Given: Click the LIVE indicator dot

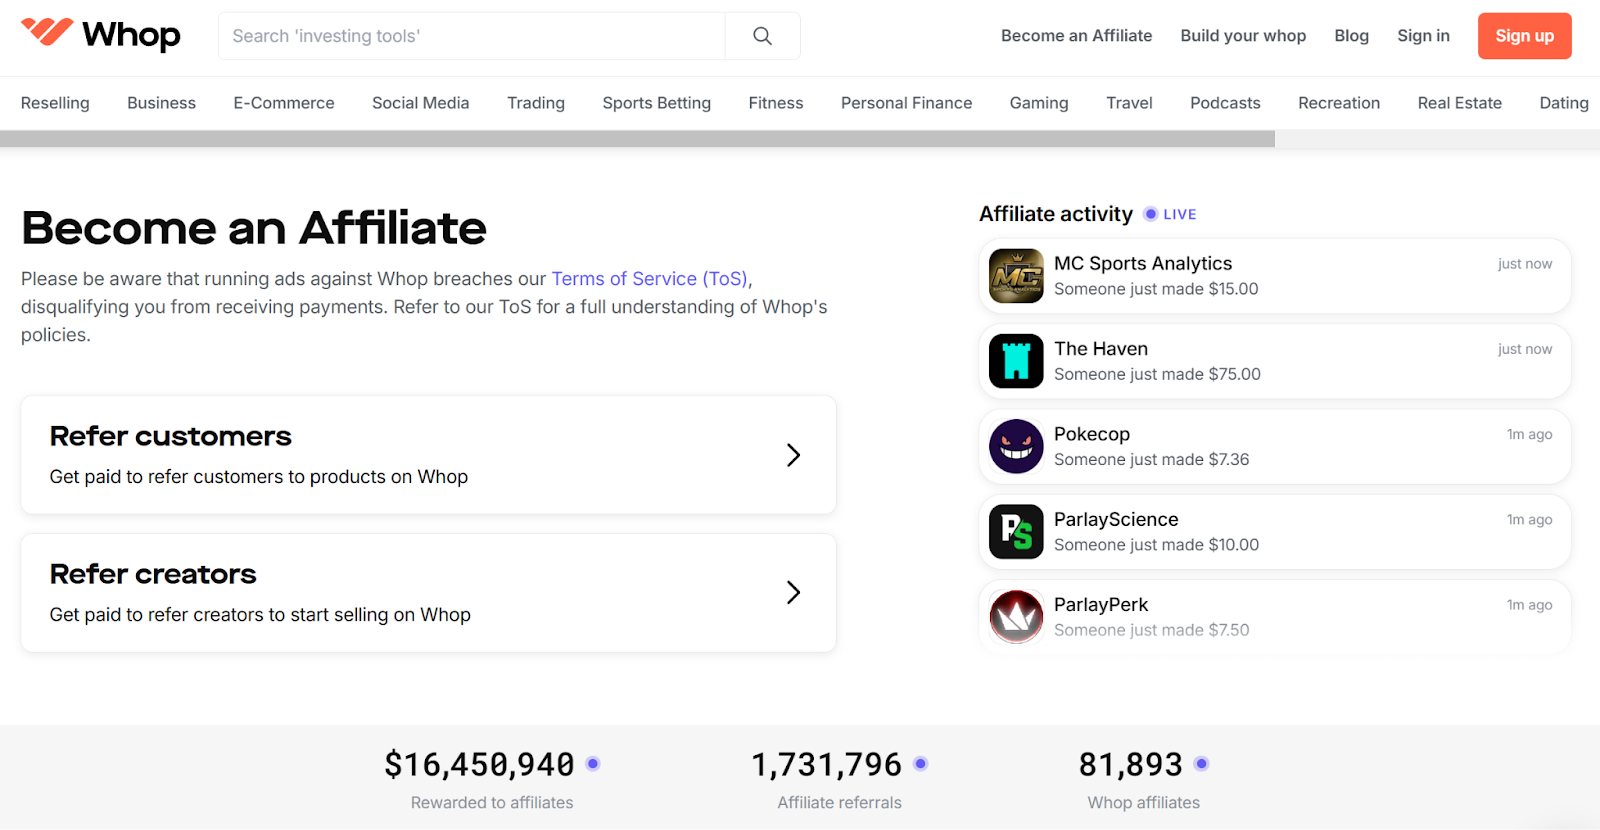Looking at the screenshot, I should pyautogui.click(x=1151, y=214).
